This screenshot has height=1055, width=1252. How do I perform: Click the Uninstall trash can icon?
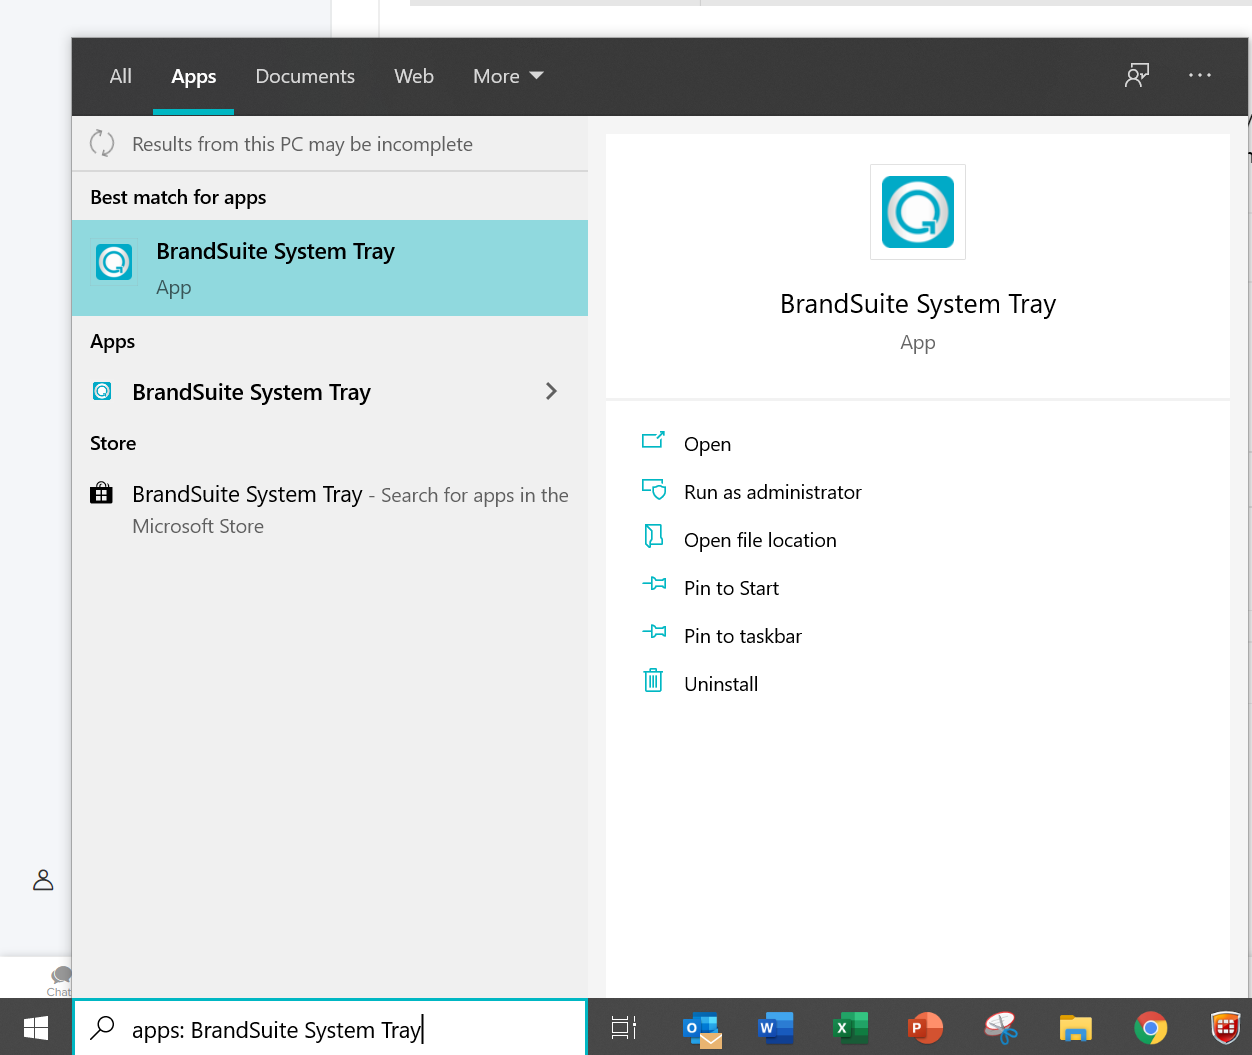[x=653, y=681]
